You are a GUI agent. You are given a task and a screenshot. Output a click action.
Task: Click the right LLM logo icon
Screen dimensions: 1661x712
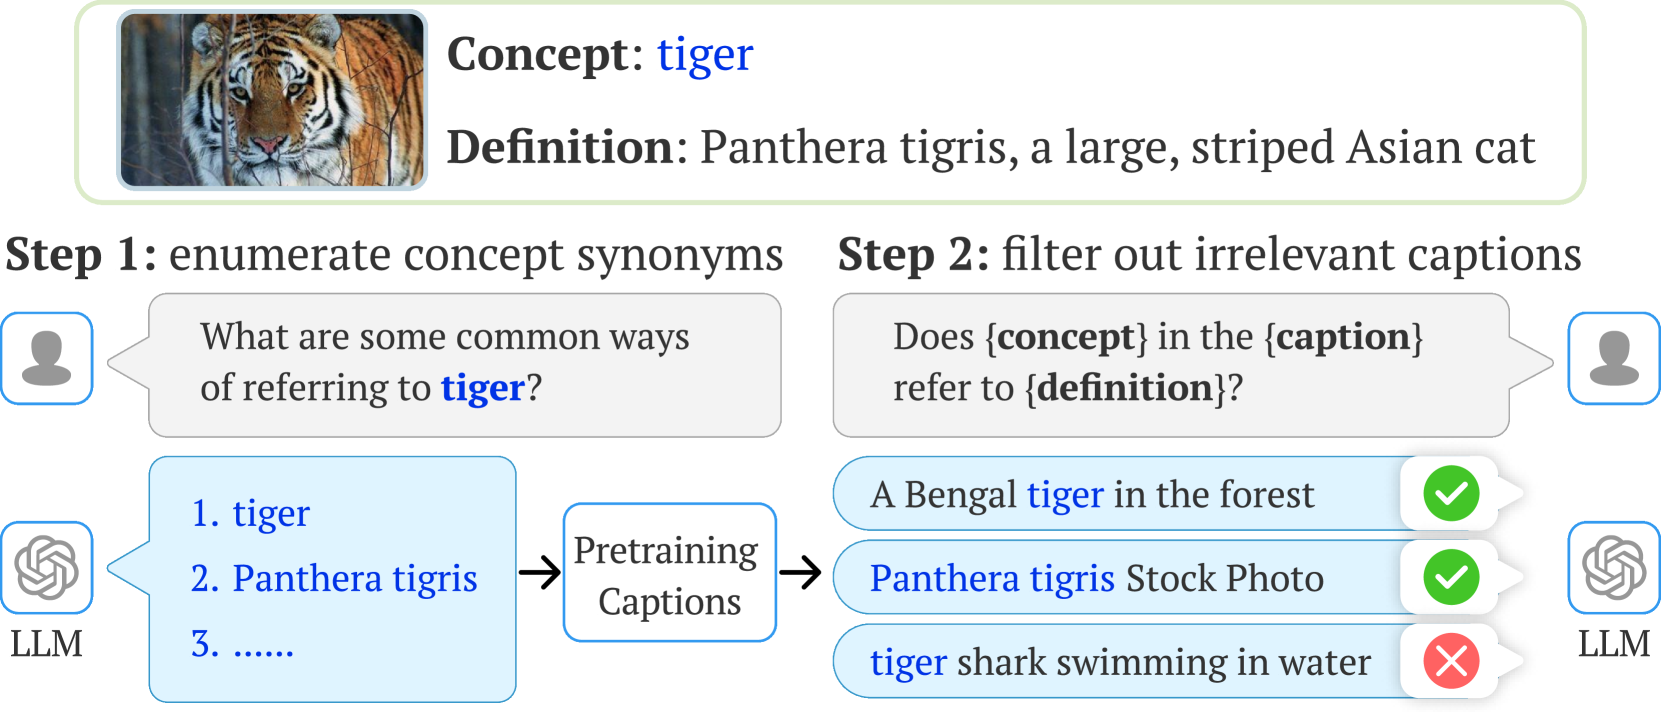coord(1613,568)
